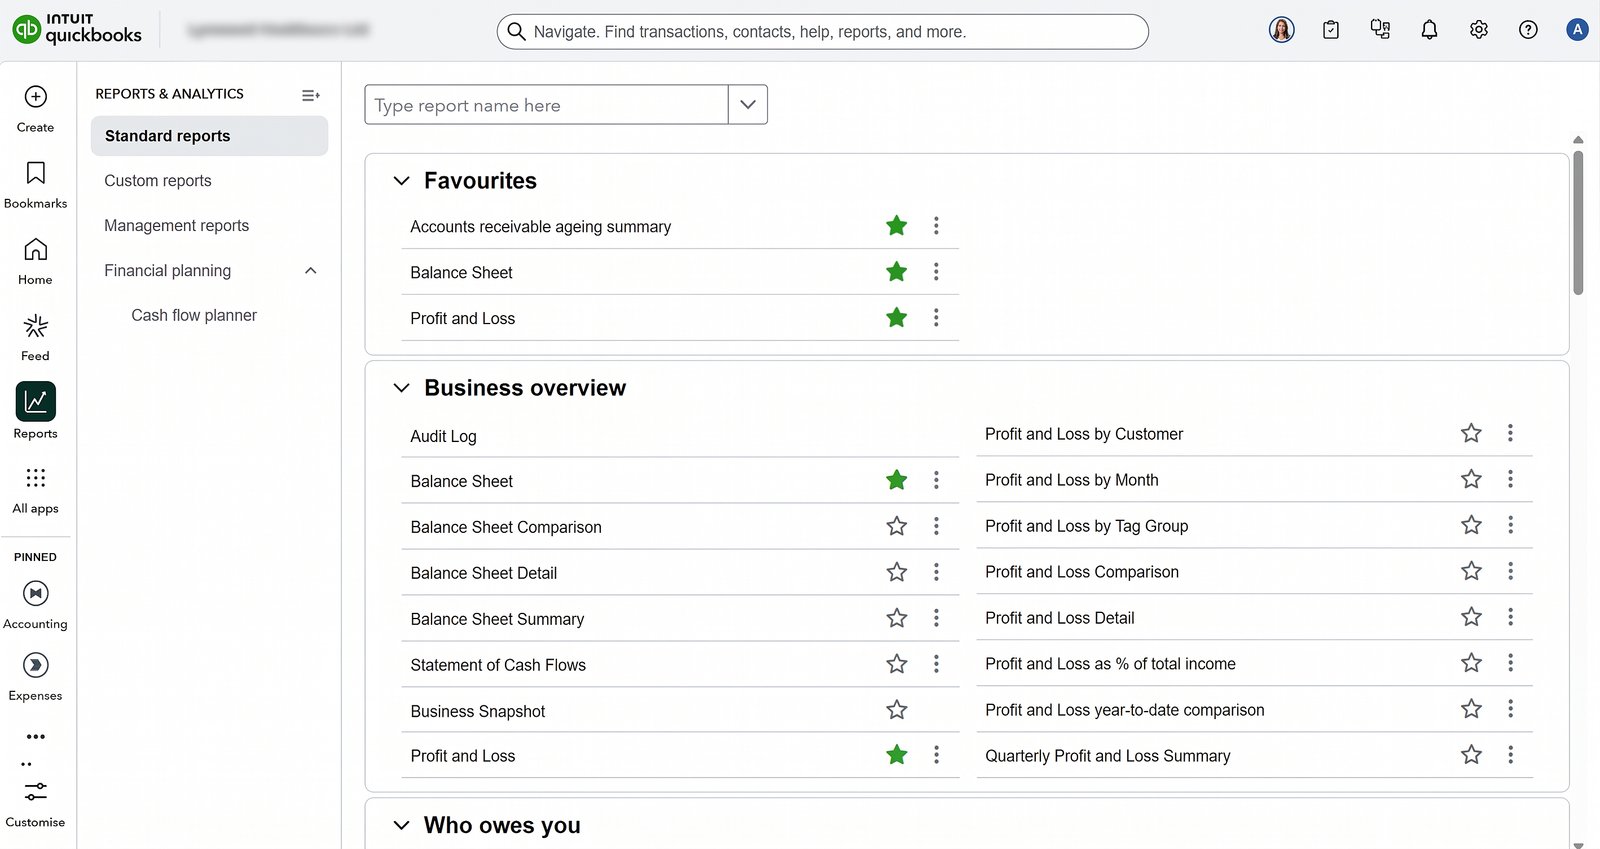Collapse the Financial planning submenu
Image resolution: width=1600 pixels, height=849 pixels.
point(311,271)
